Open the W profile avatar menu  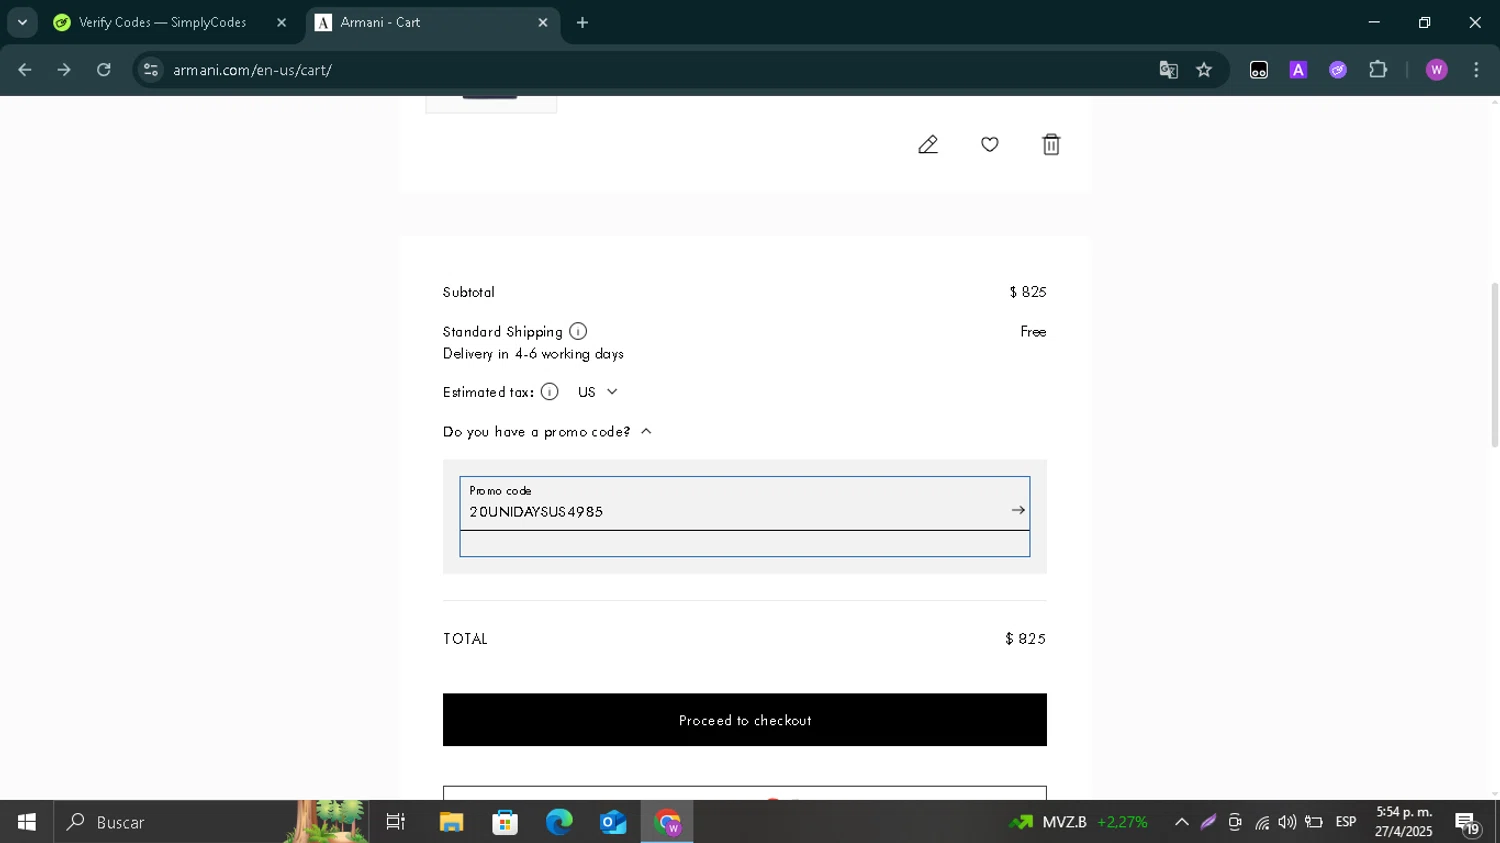pos(1437,70)
